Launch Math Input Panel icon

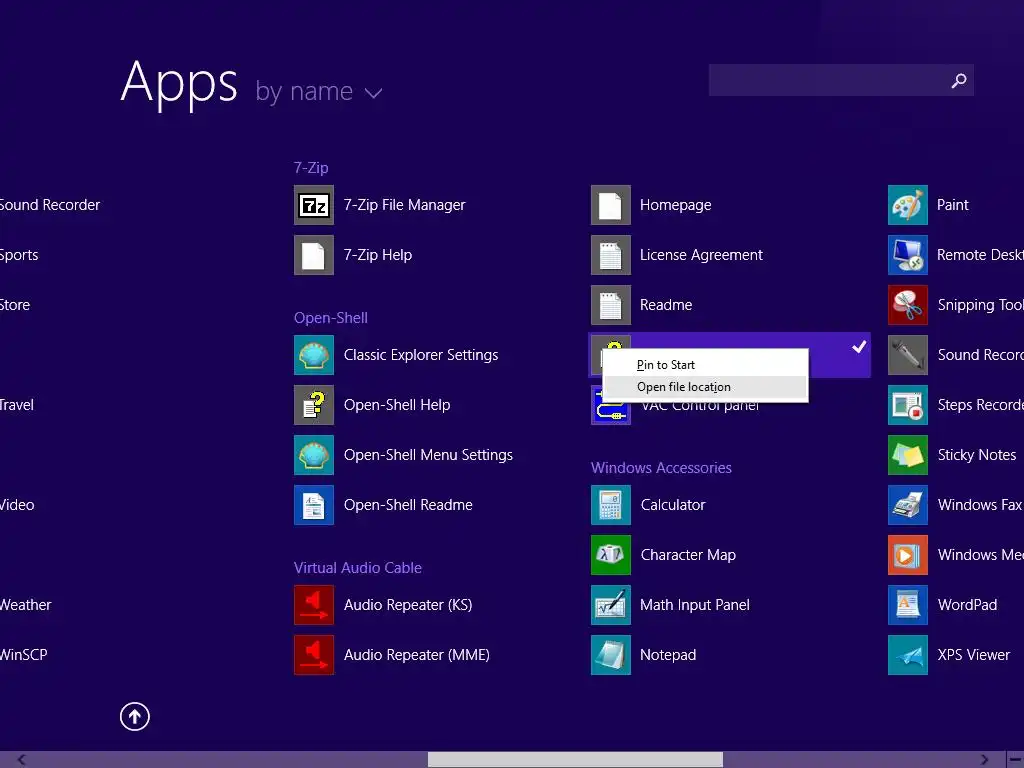point(611,605)
